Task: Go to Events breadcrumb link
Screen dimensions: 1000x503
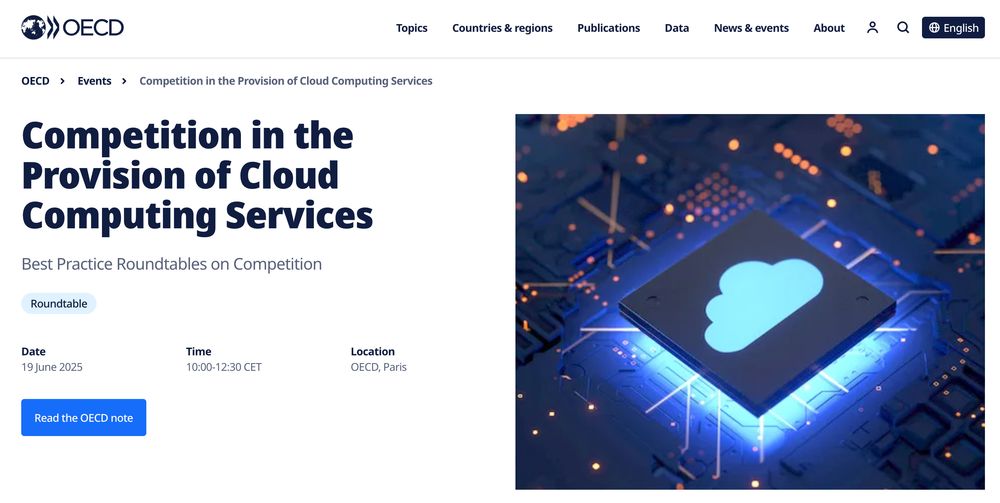Action: pyautogui.click(x=94, y=81)
